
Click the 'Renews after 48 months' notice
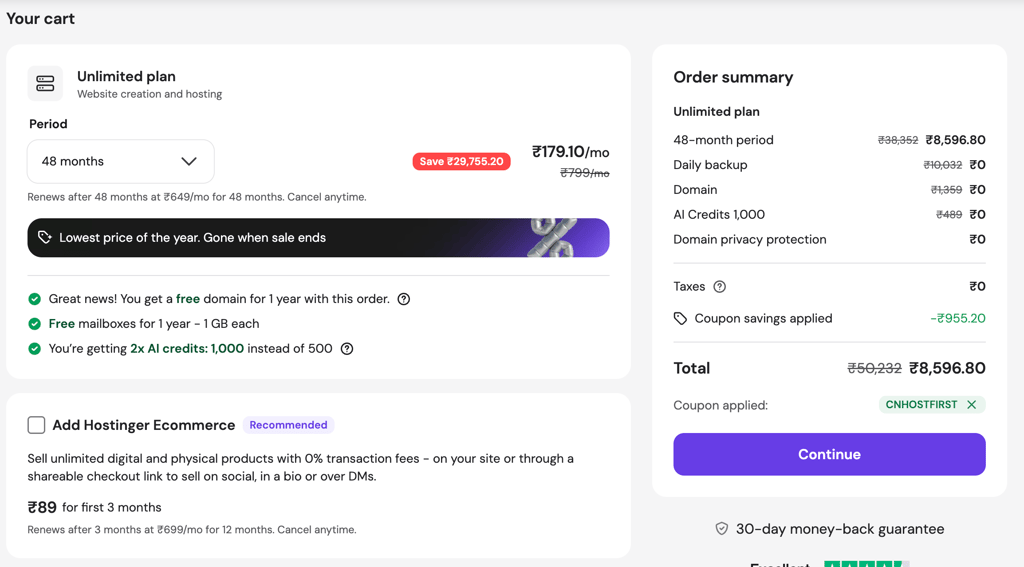(197, 197)
